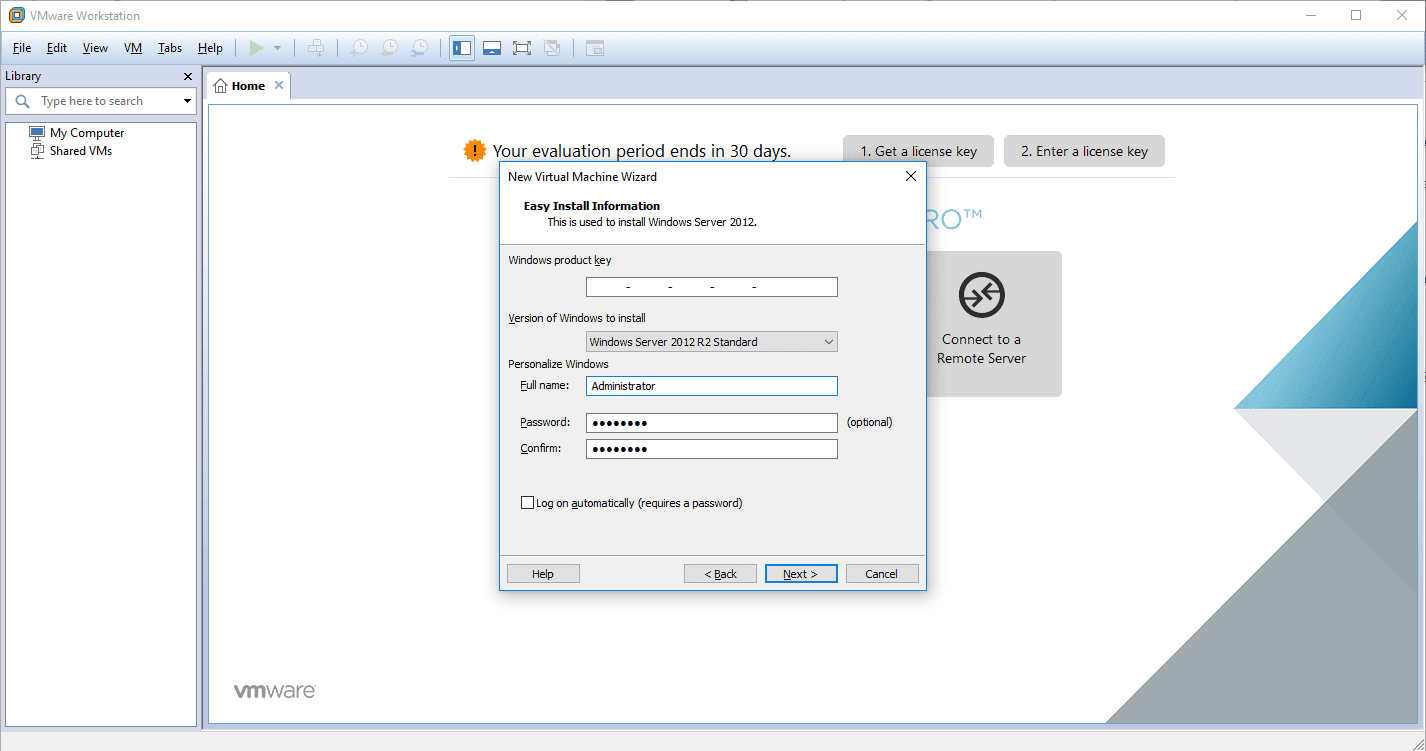Open the Tabs menu

(170, 48)
